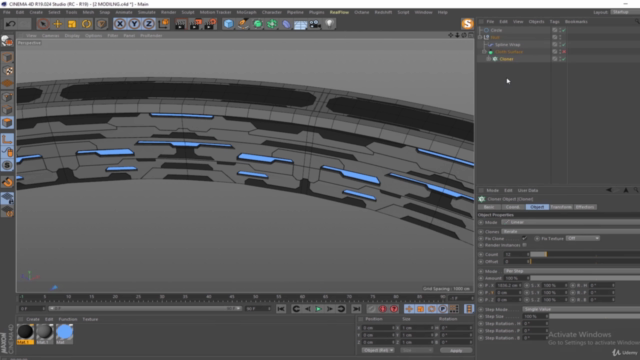Switch to the Basic tab
Screen dimensions: 640x360
click(489, 207)
